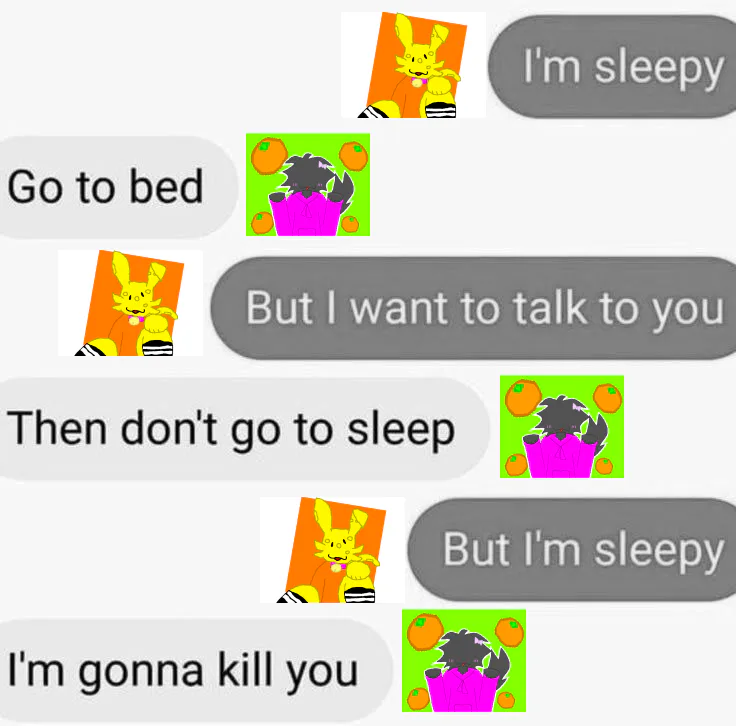Image resolution: width=736 pixels, height=726 pixels.
Task: Click the word "But" in "But I'm sleepy"
Action: pos(476,549)
